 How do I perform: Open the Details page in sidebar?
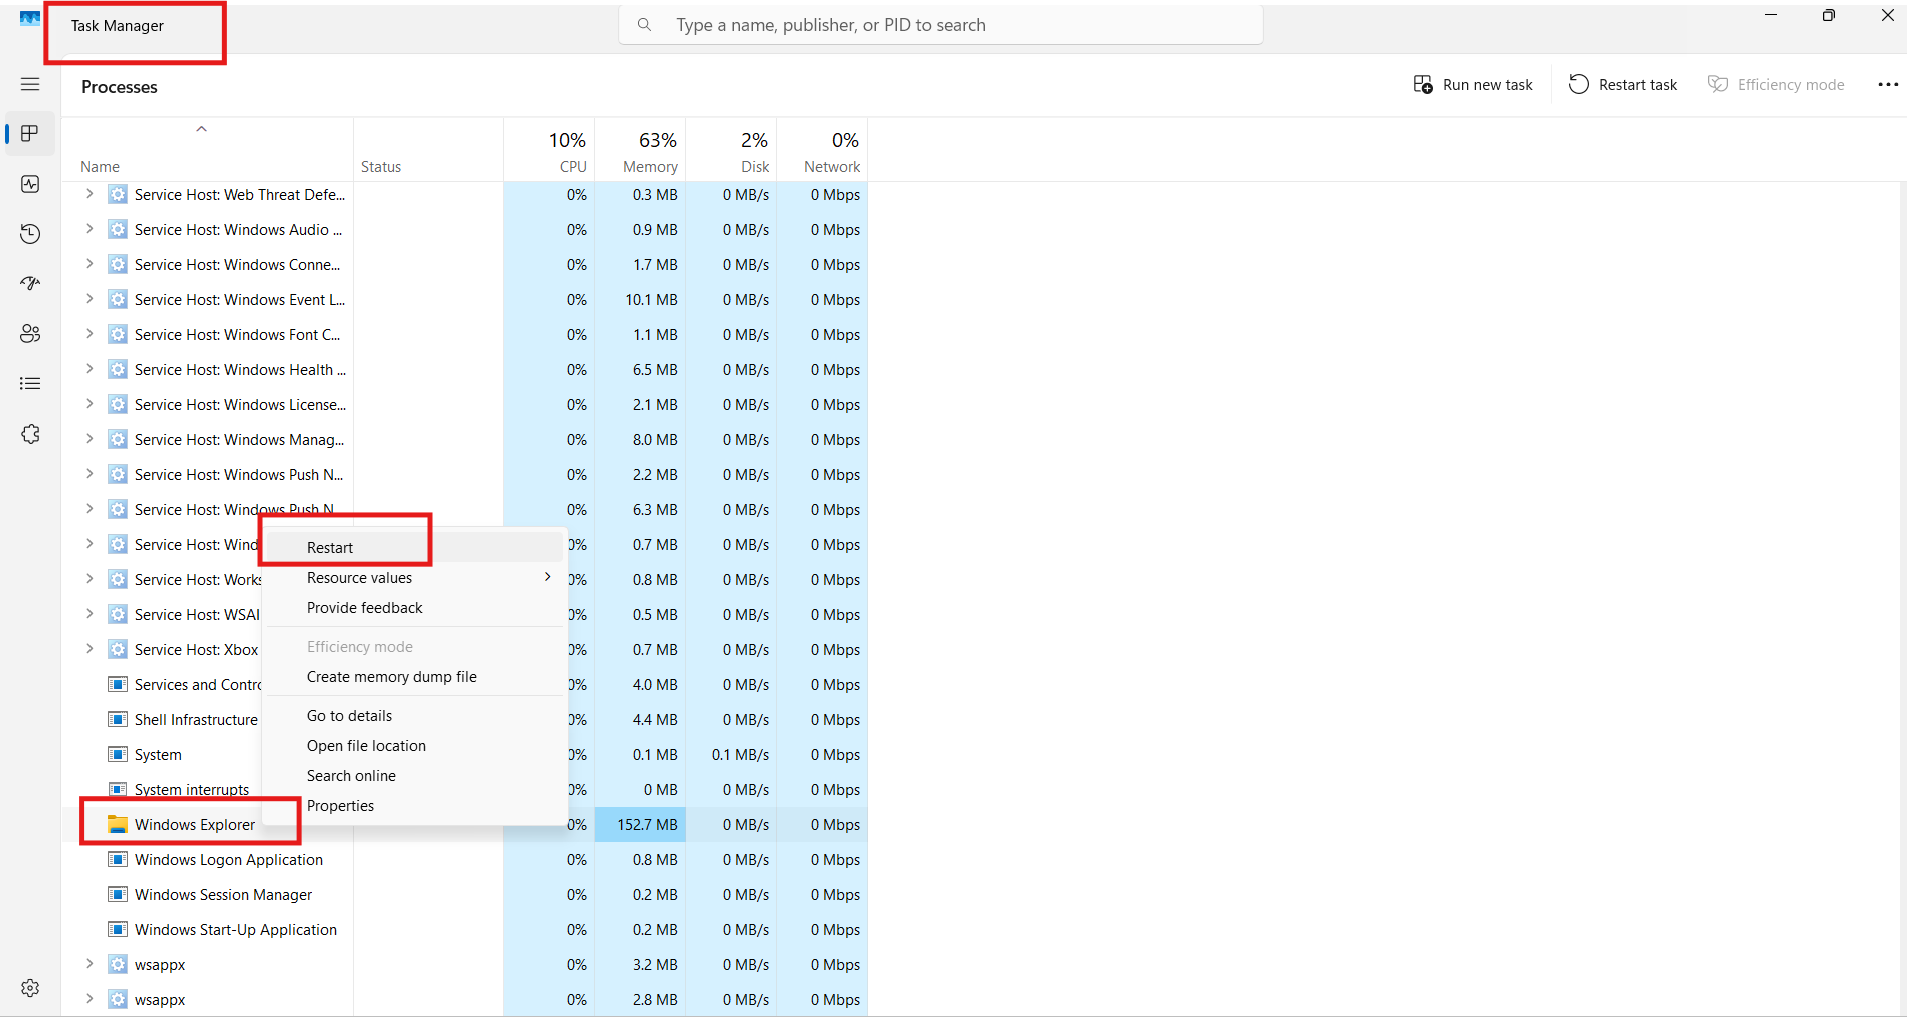click(x=30, y=384)
